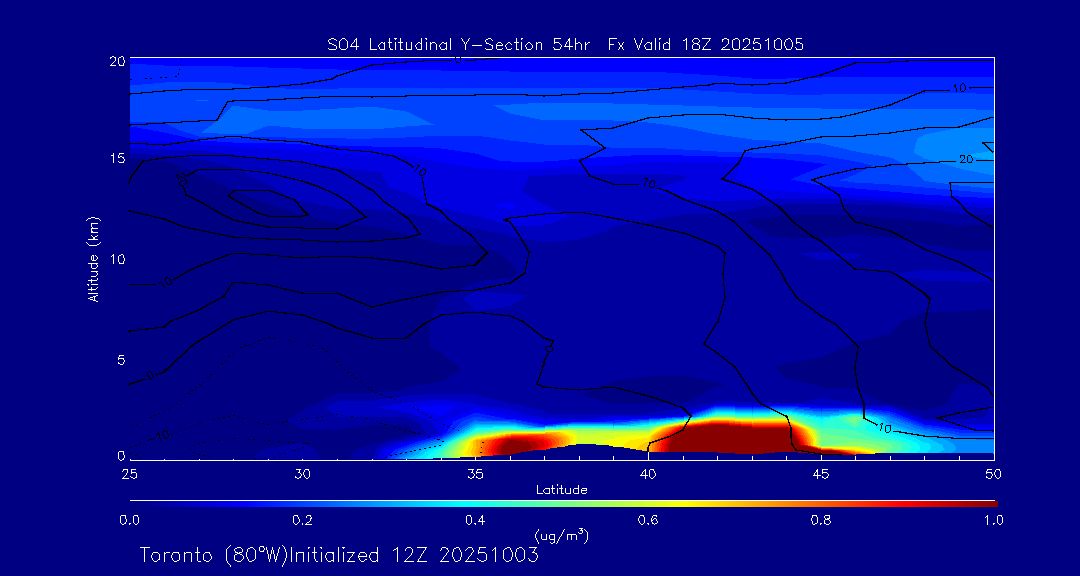
Task: Click the (ug/m³) units label
Action: [x=562, y=535]
